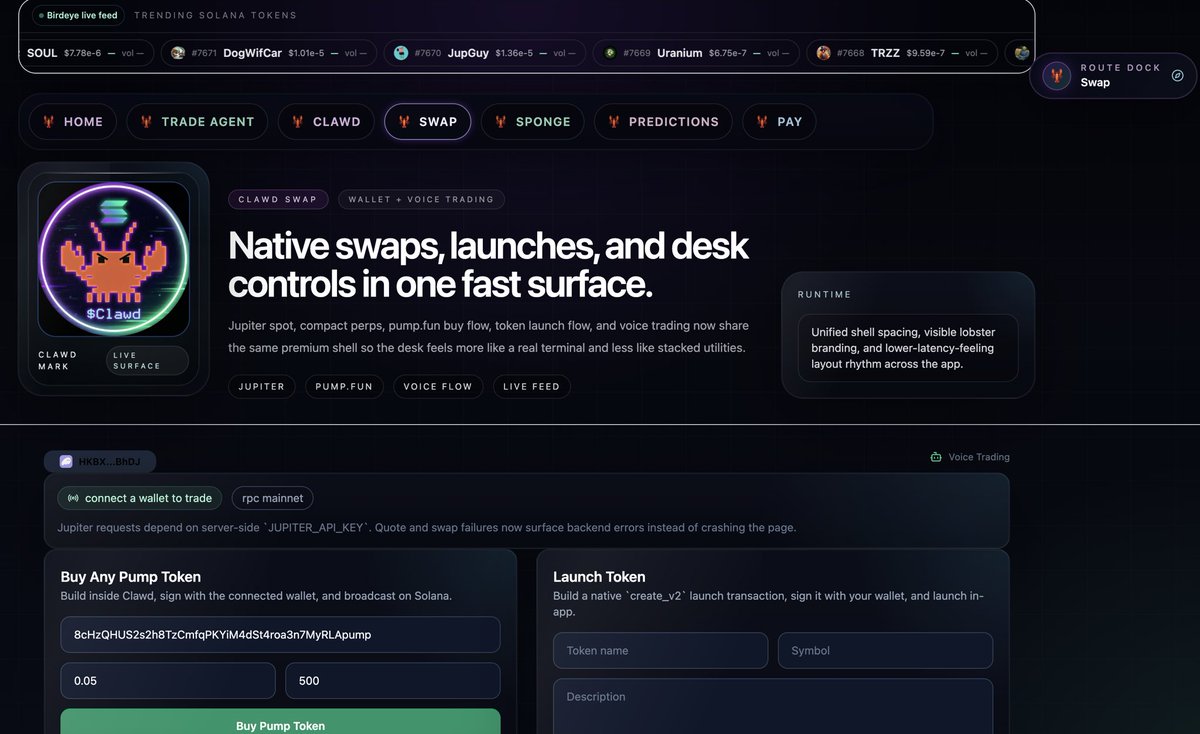
Task: Click the Birdeye live feed badge
Action: point(78,15)
